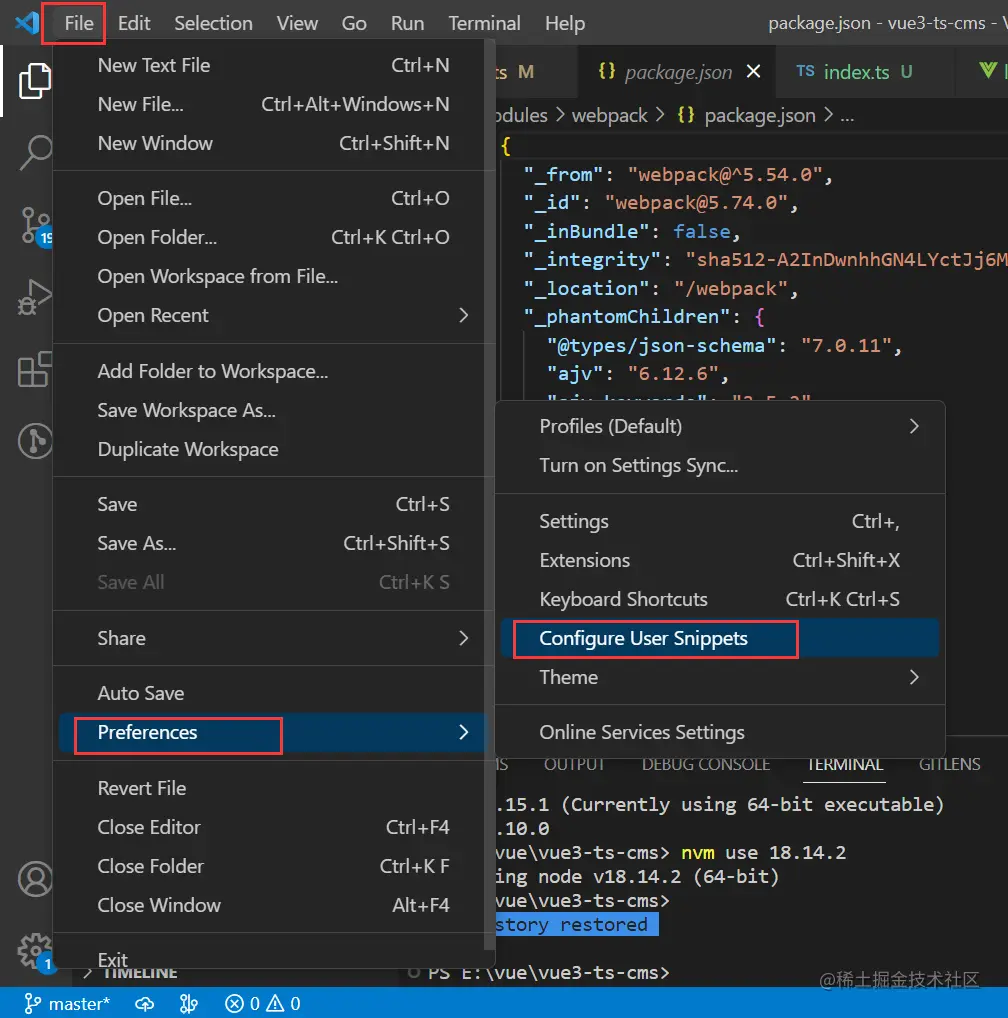Open the View menu
Image resolution: width=1008 pixels, height=1018 pixels.
coord(297,23)
